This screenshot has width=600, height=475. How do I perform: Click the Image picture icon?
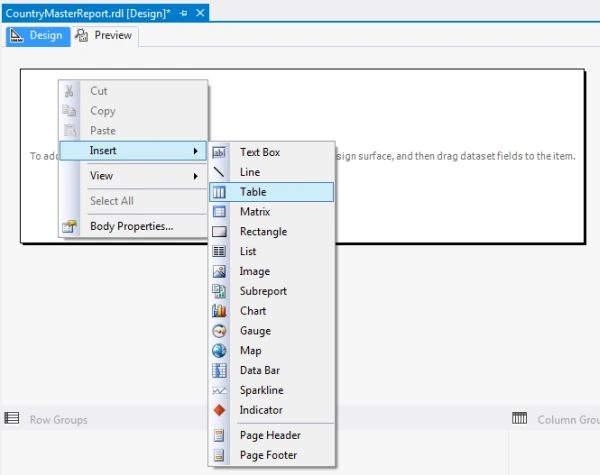pos(219,271)
